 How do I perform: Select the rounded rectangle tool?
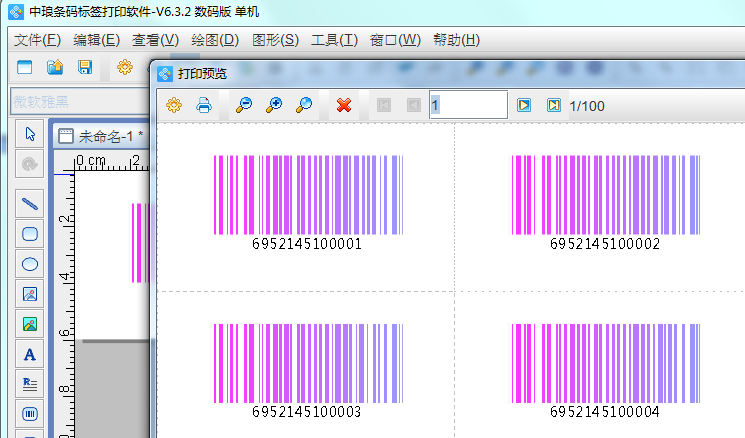30,234
